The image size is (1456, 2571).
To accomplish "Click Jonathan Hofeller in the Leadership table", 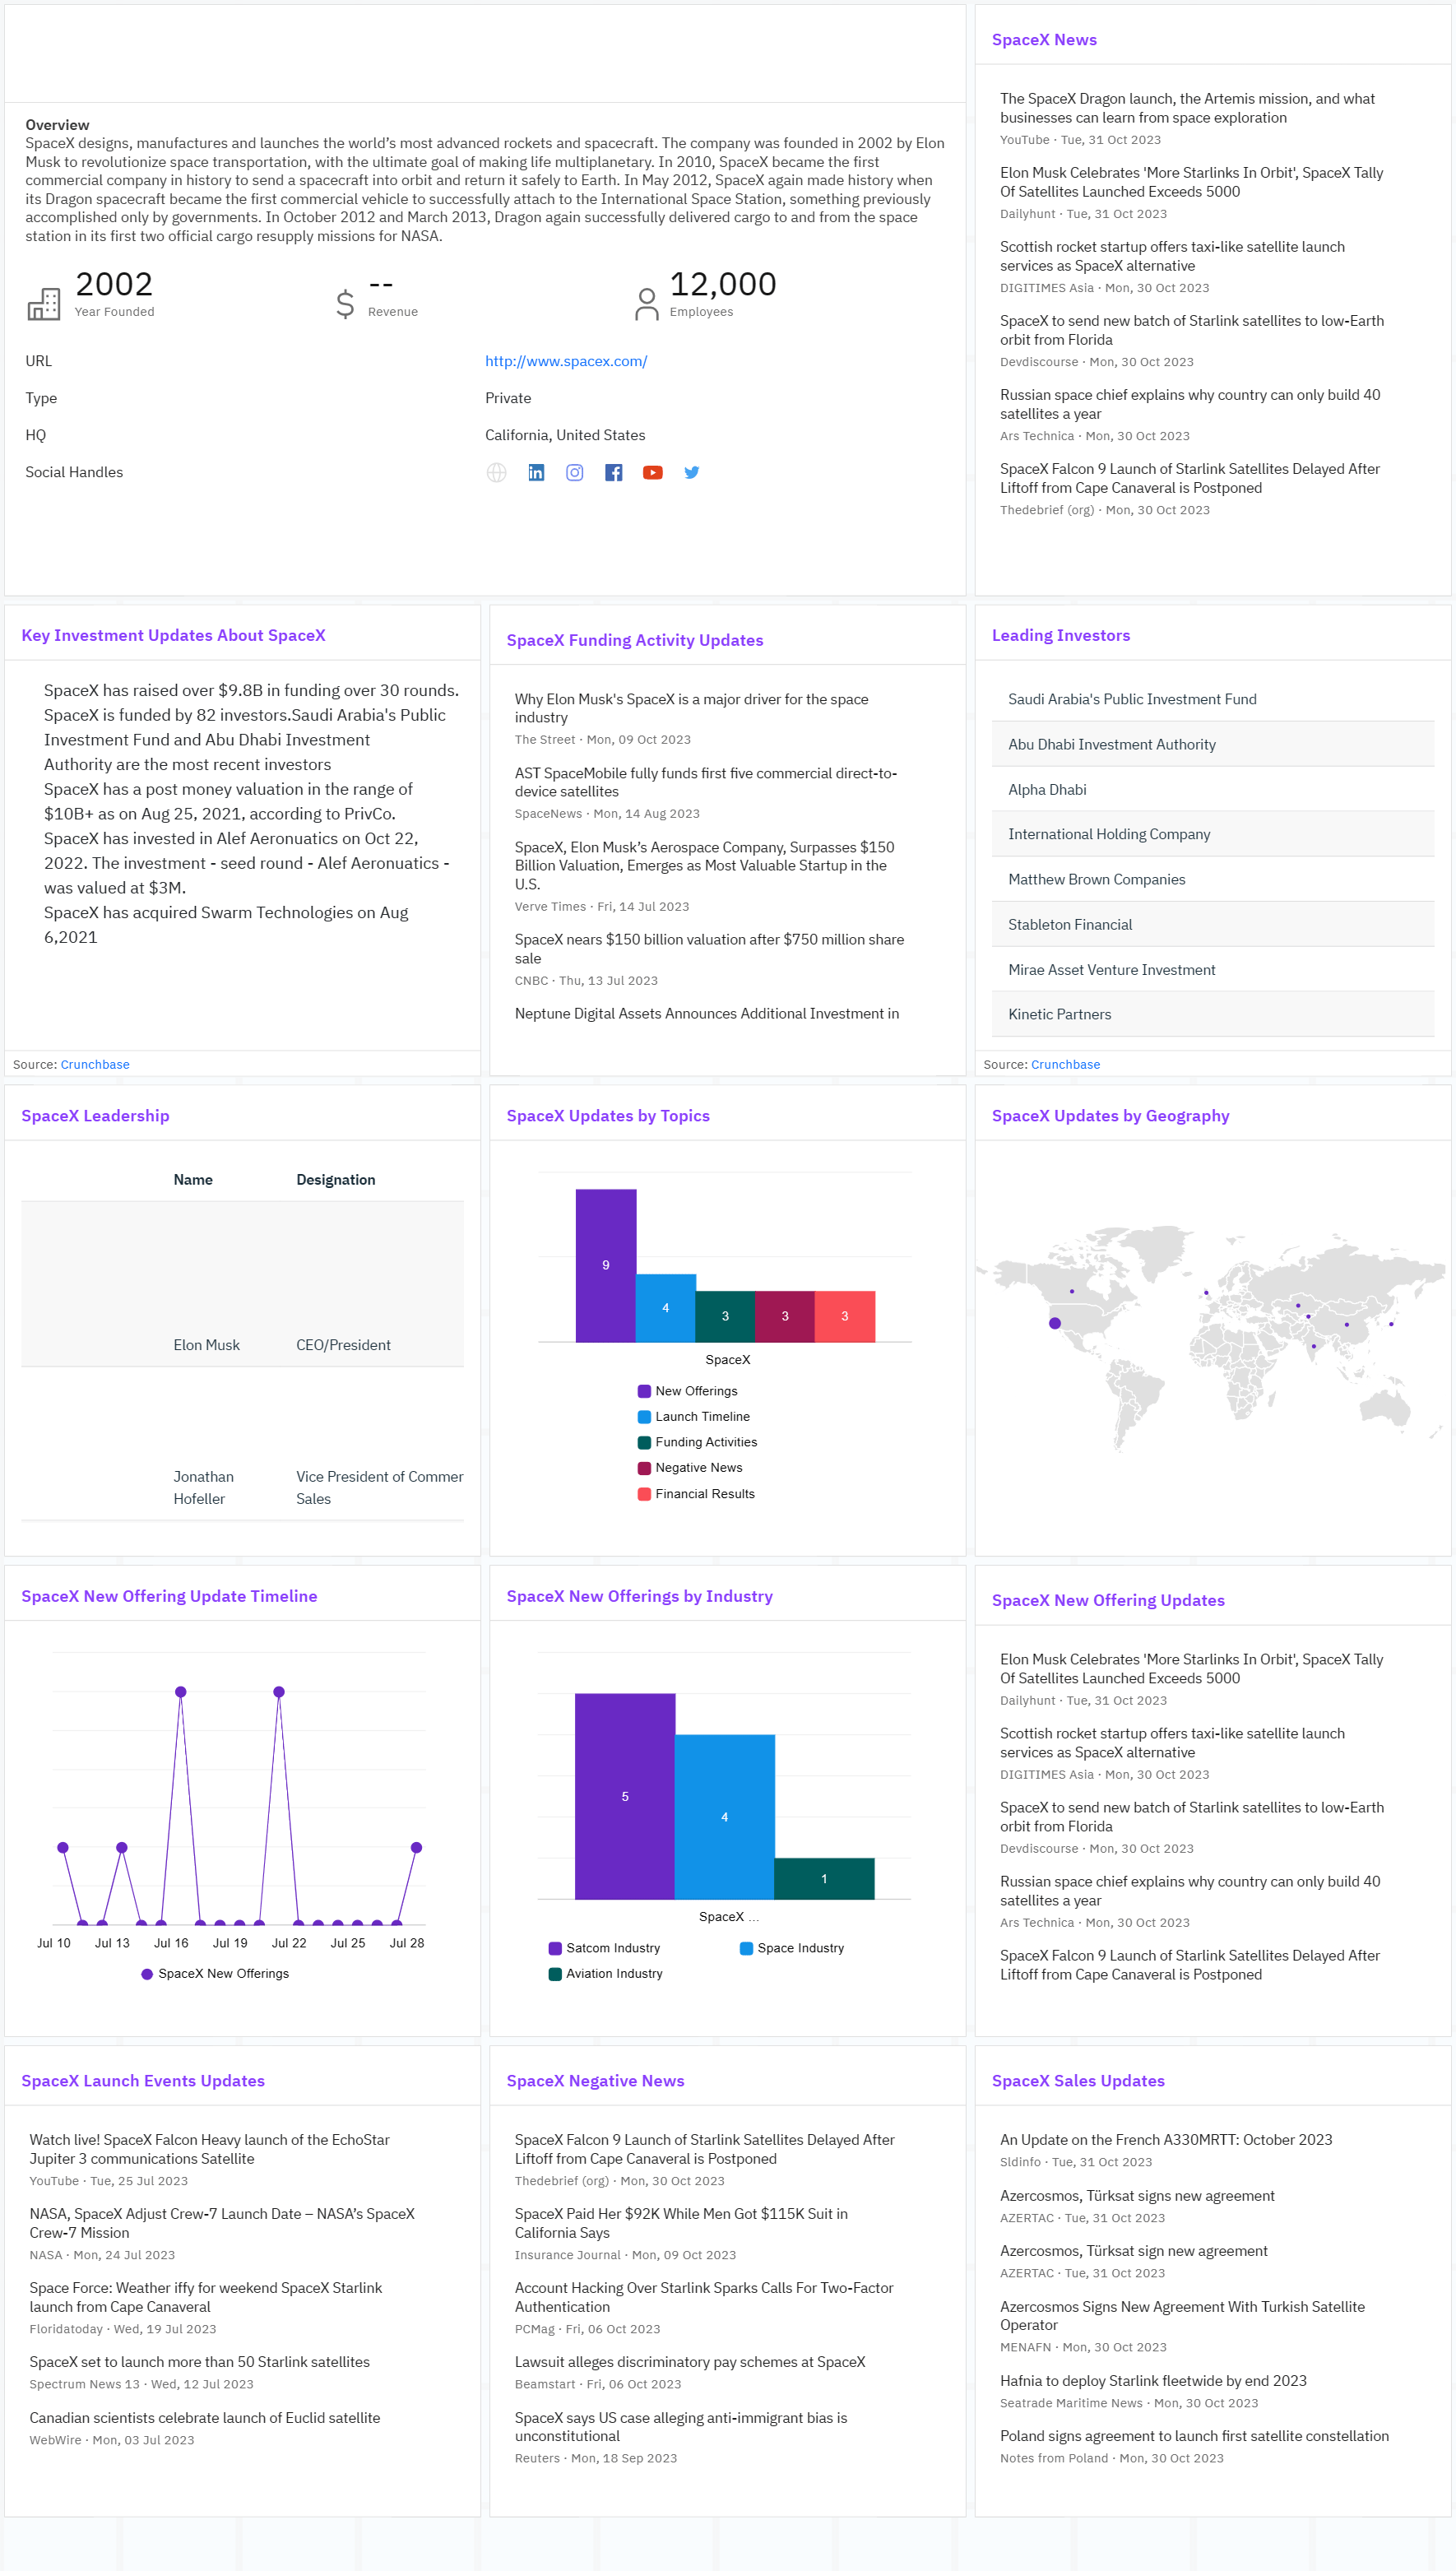I will point(203,1487).
